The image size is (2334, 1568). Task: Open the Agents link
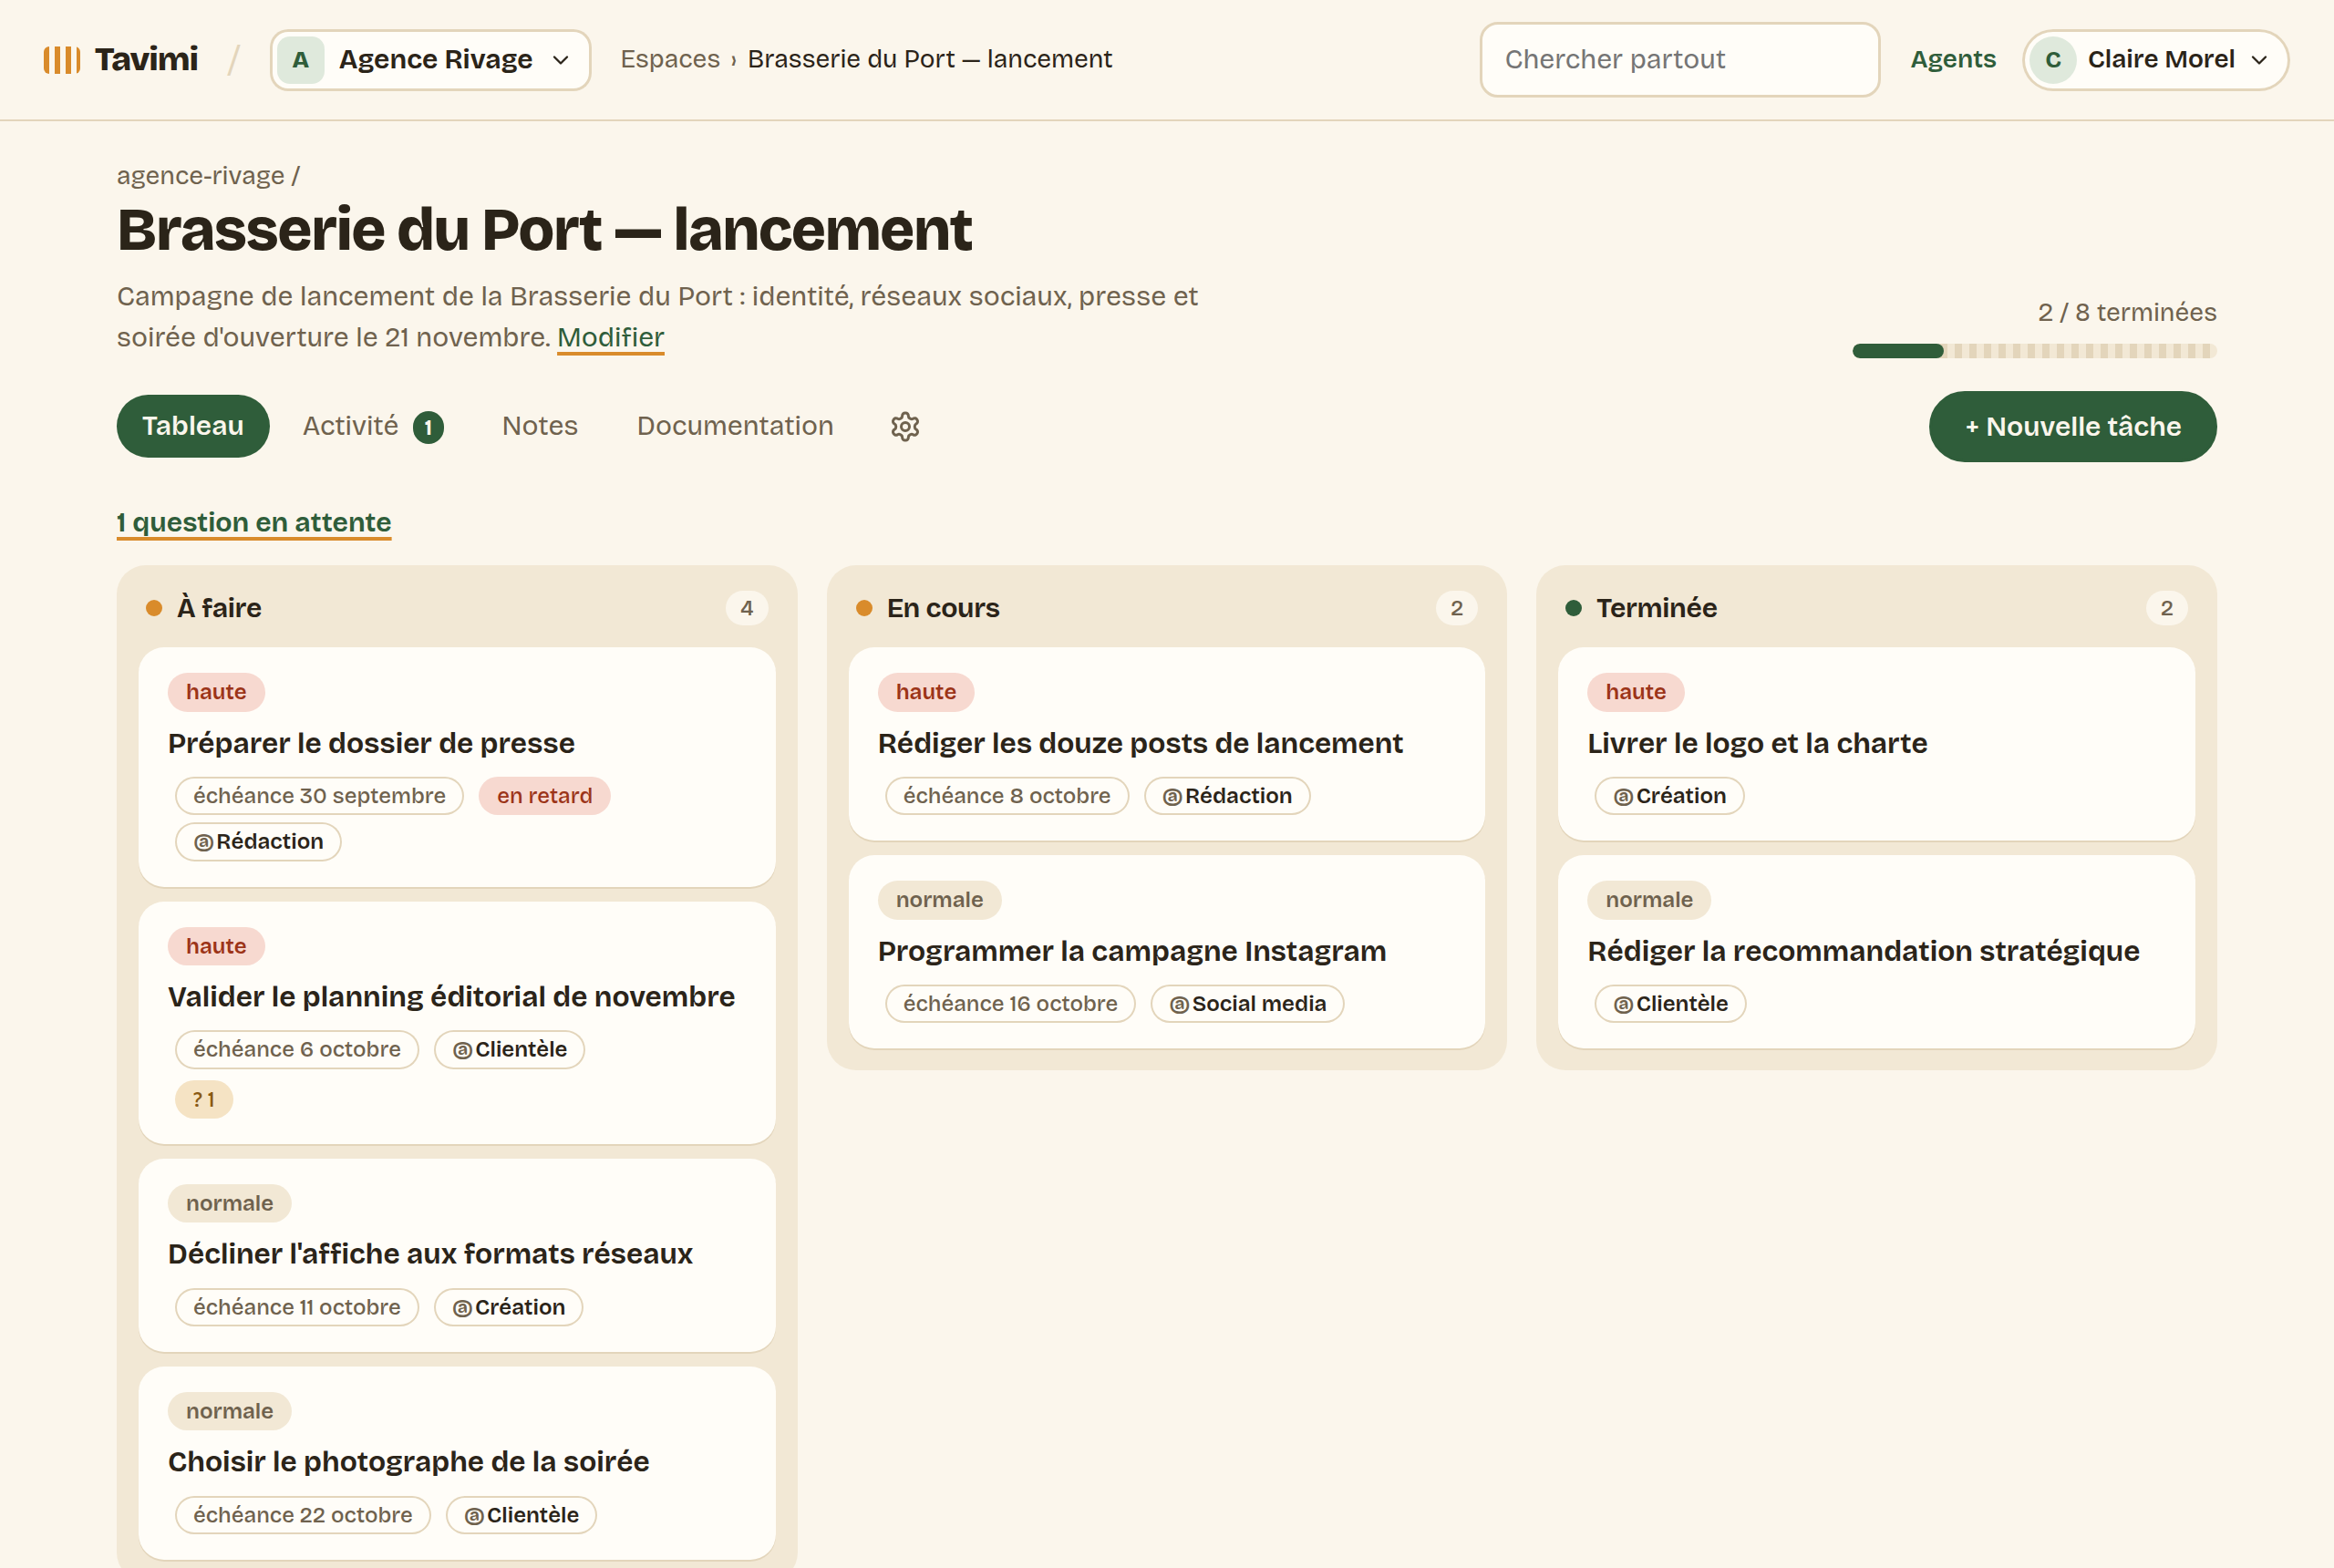point(1952,60)
